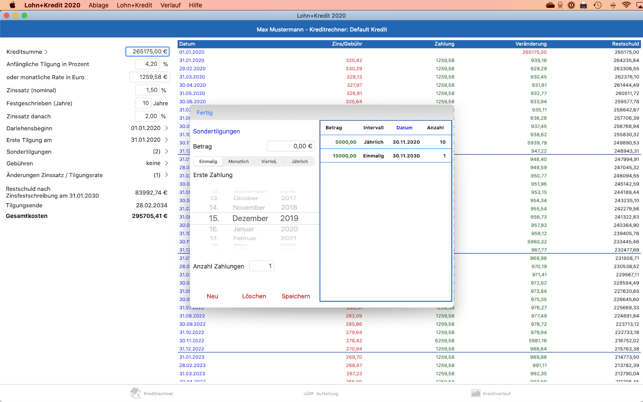Image resolution: width=643 pixels, height=402 pixels.
Task: Click the Gesamtkosten value 295705,41 €
Action: [149, 216]
